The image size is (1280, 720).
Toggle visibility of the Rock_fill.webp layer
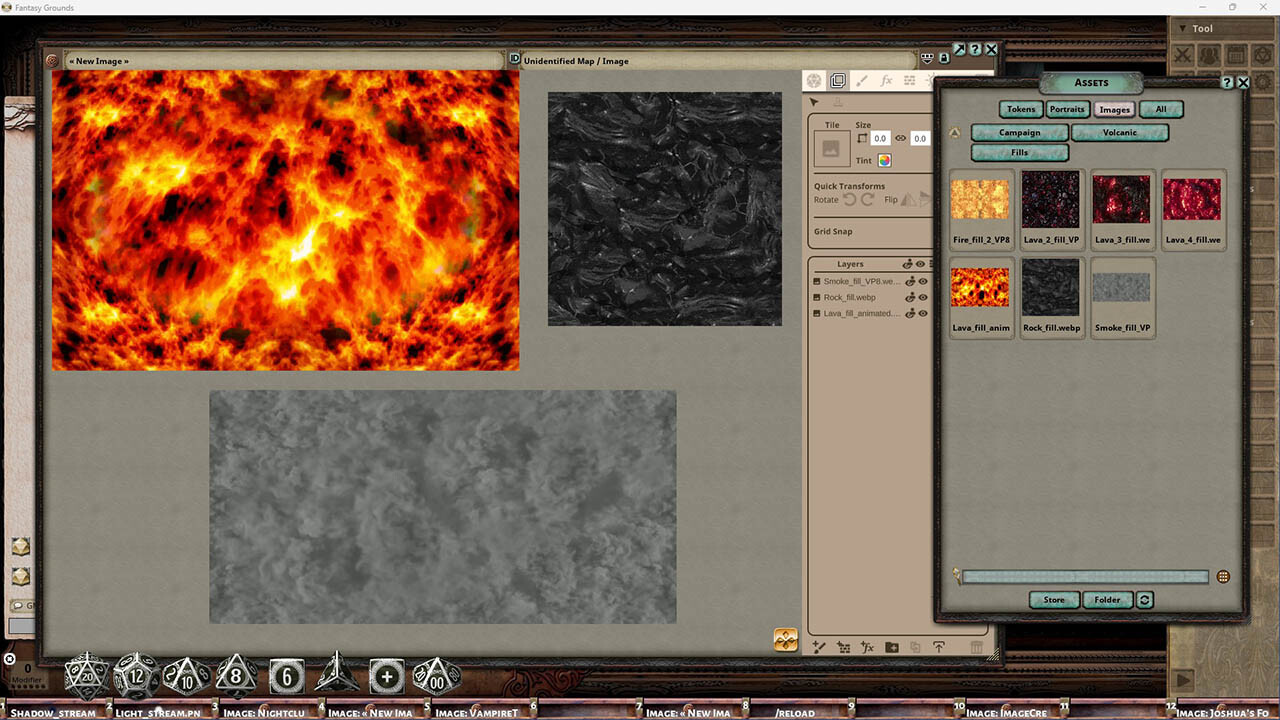924,298
